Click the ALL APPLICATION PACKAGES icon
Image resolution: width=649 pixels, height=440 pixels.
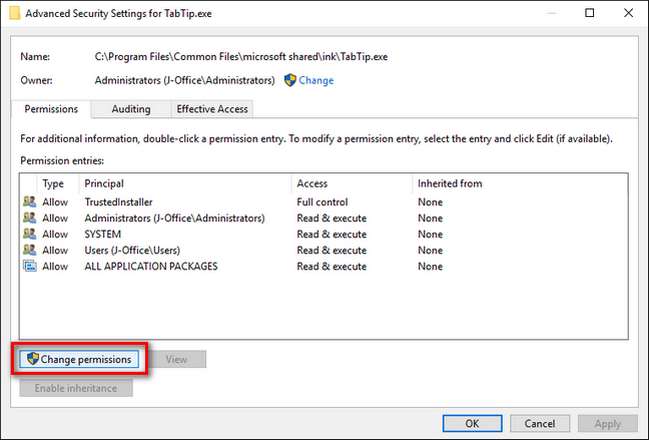[x=28, y=267]
